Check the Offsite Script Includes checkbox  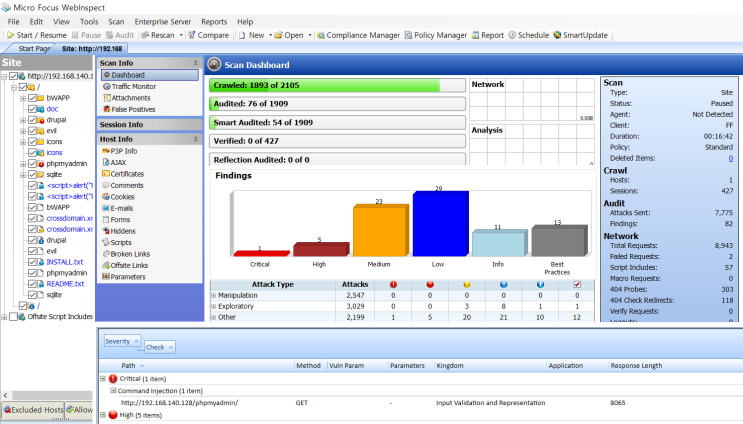pos(14,317)
